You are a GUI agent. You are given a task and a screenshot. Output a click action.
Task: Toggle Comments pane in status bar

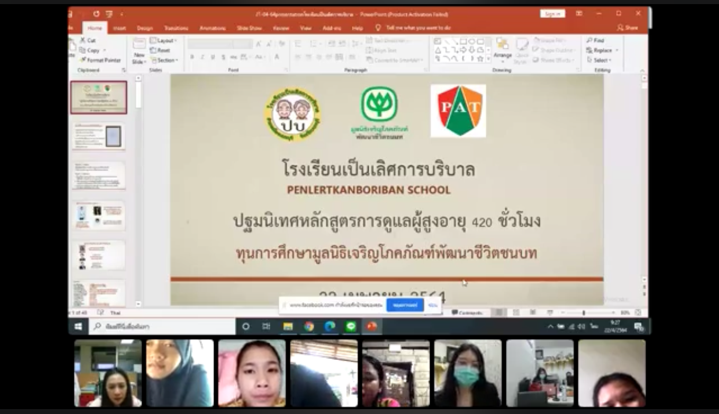pos(467,313)
